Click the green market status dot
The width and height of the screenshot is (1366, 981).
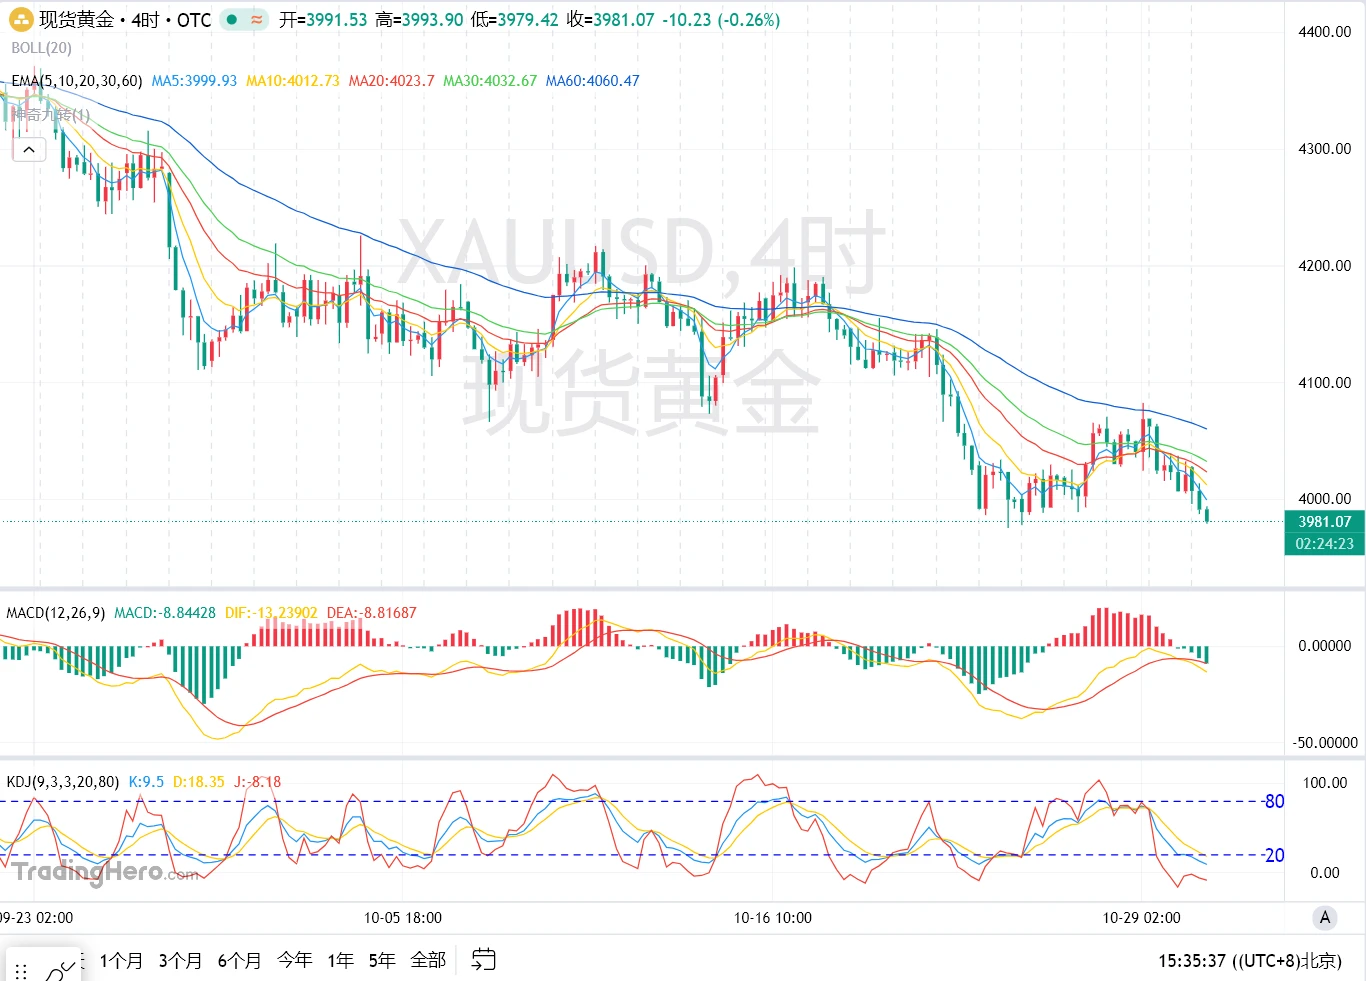pos(232,19)
